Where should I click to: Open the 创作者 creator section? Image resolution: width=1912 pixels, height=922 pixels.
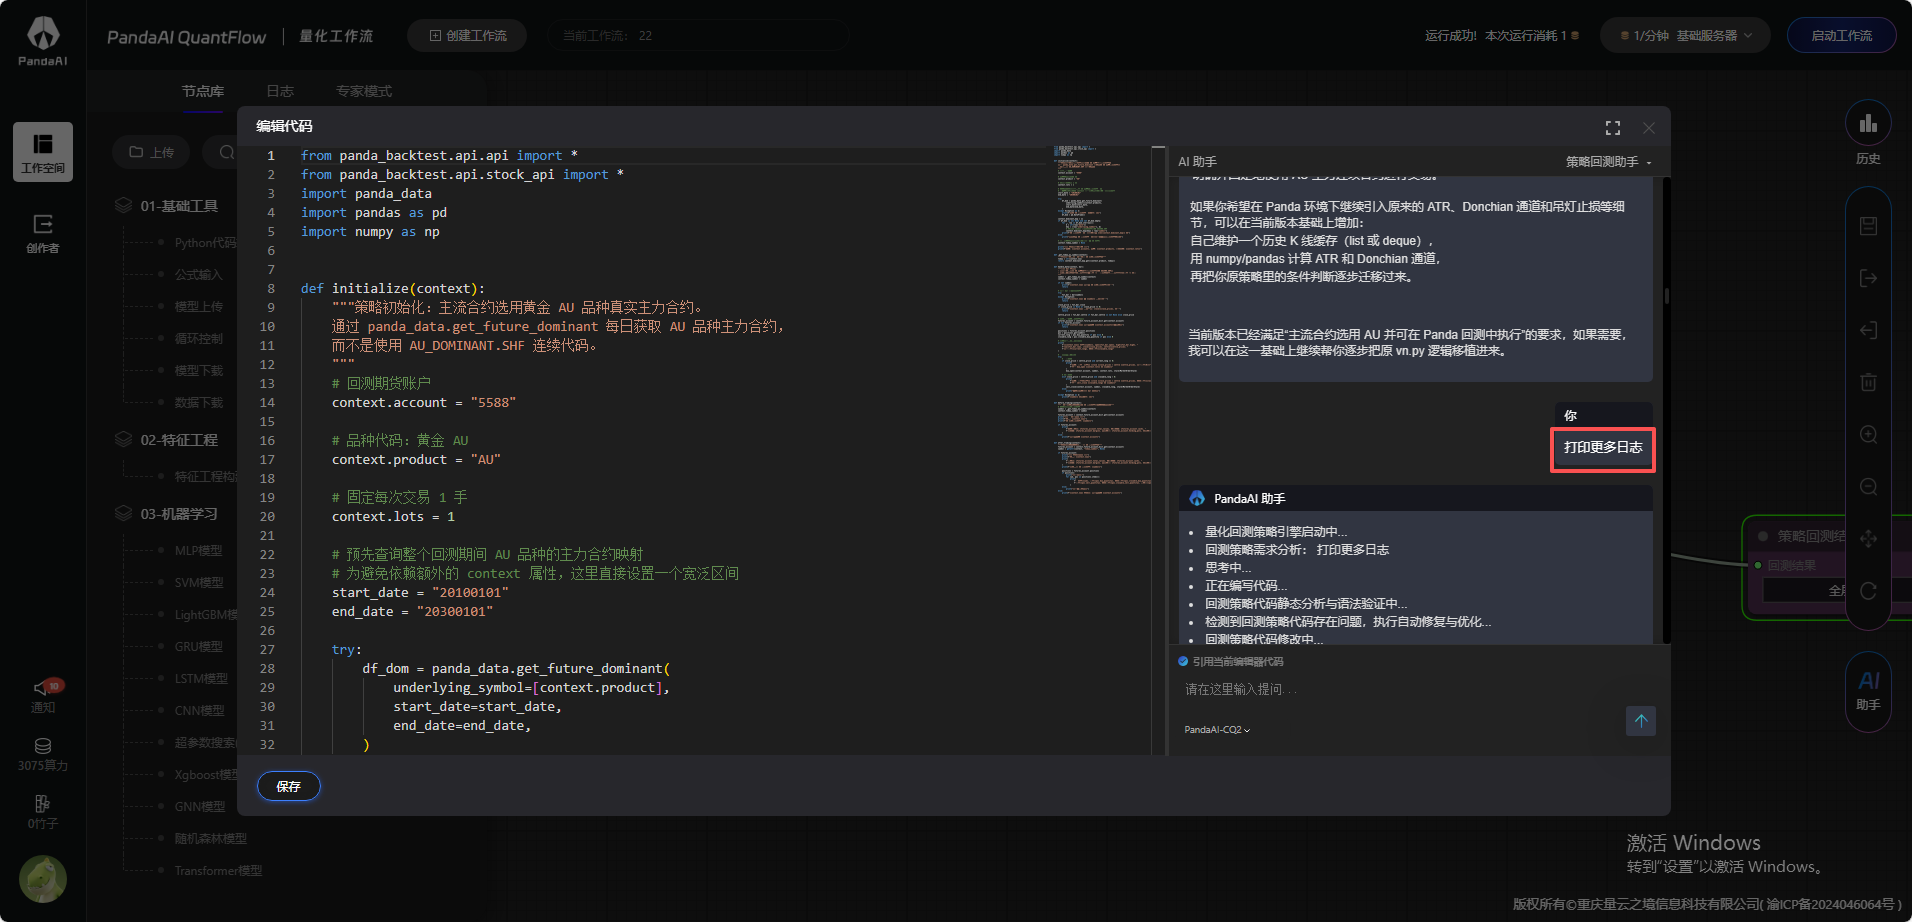(43, 233)
